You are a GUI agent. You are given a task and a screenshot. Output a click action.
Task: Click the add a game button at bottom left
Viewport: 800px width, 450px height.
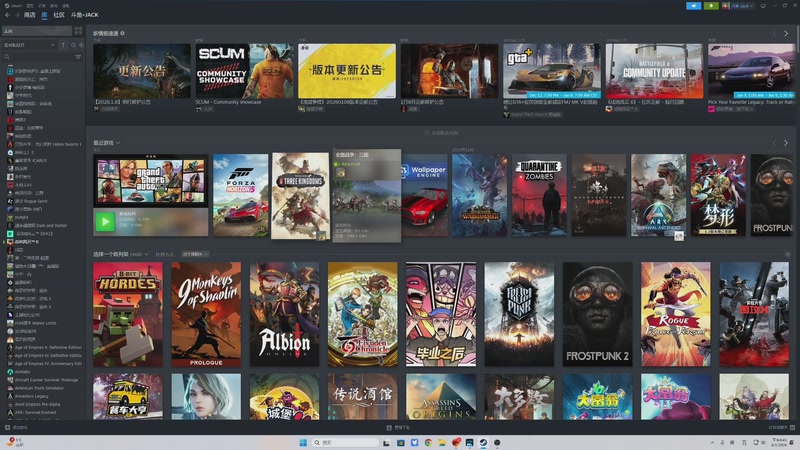(x=17, y=428)
